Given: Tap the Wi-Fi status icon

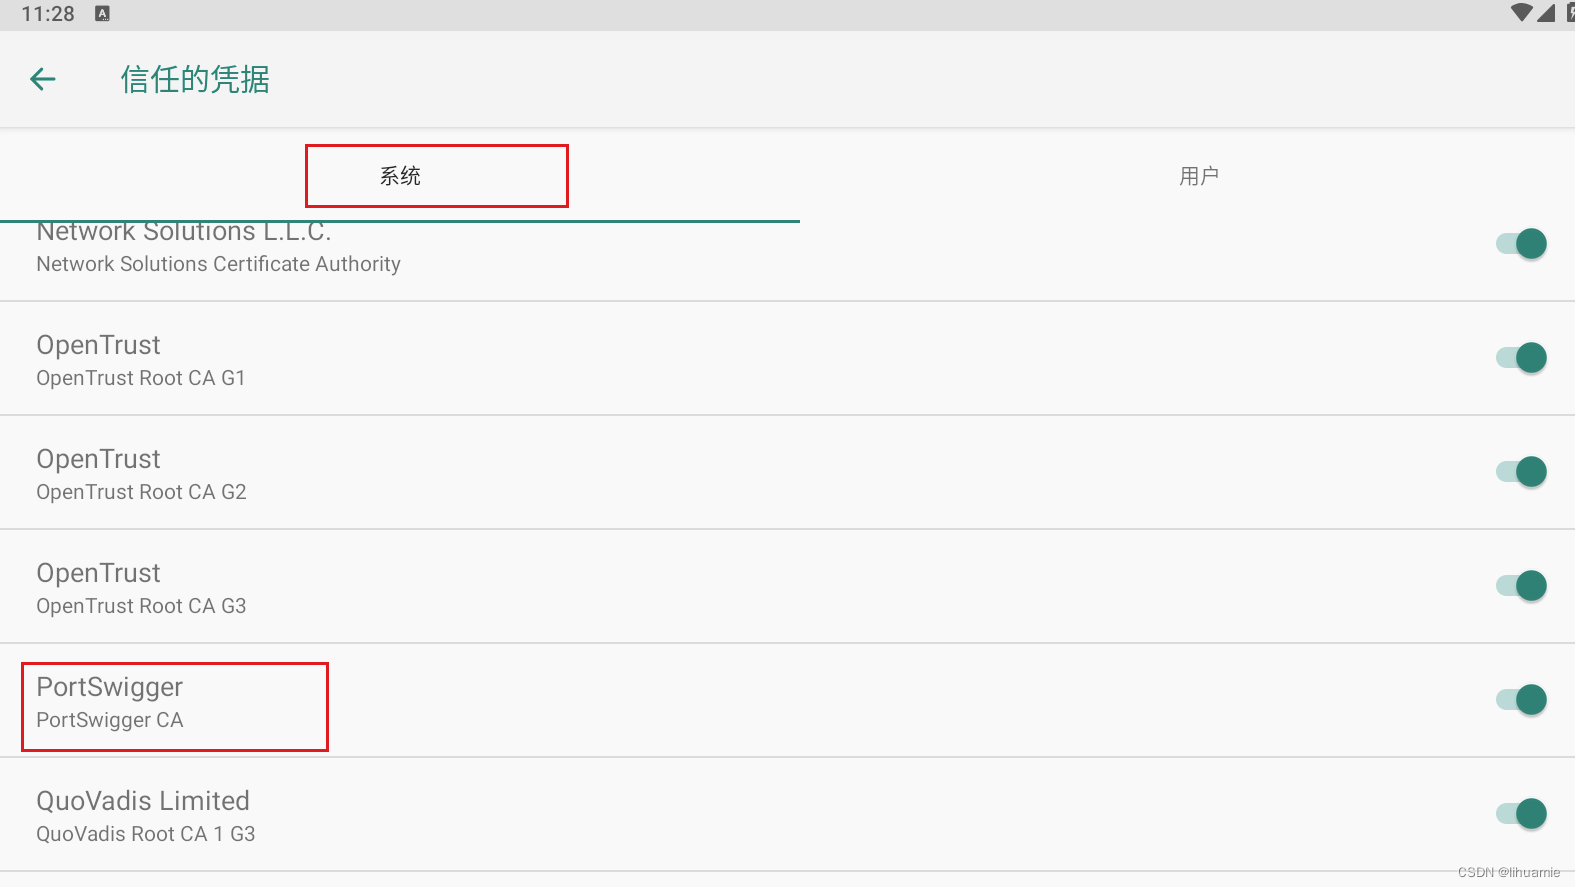Looking at the screenshot, I should (x=1521, y=13).
